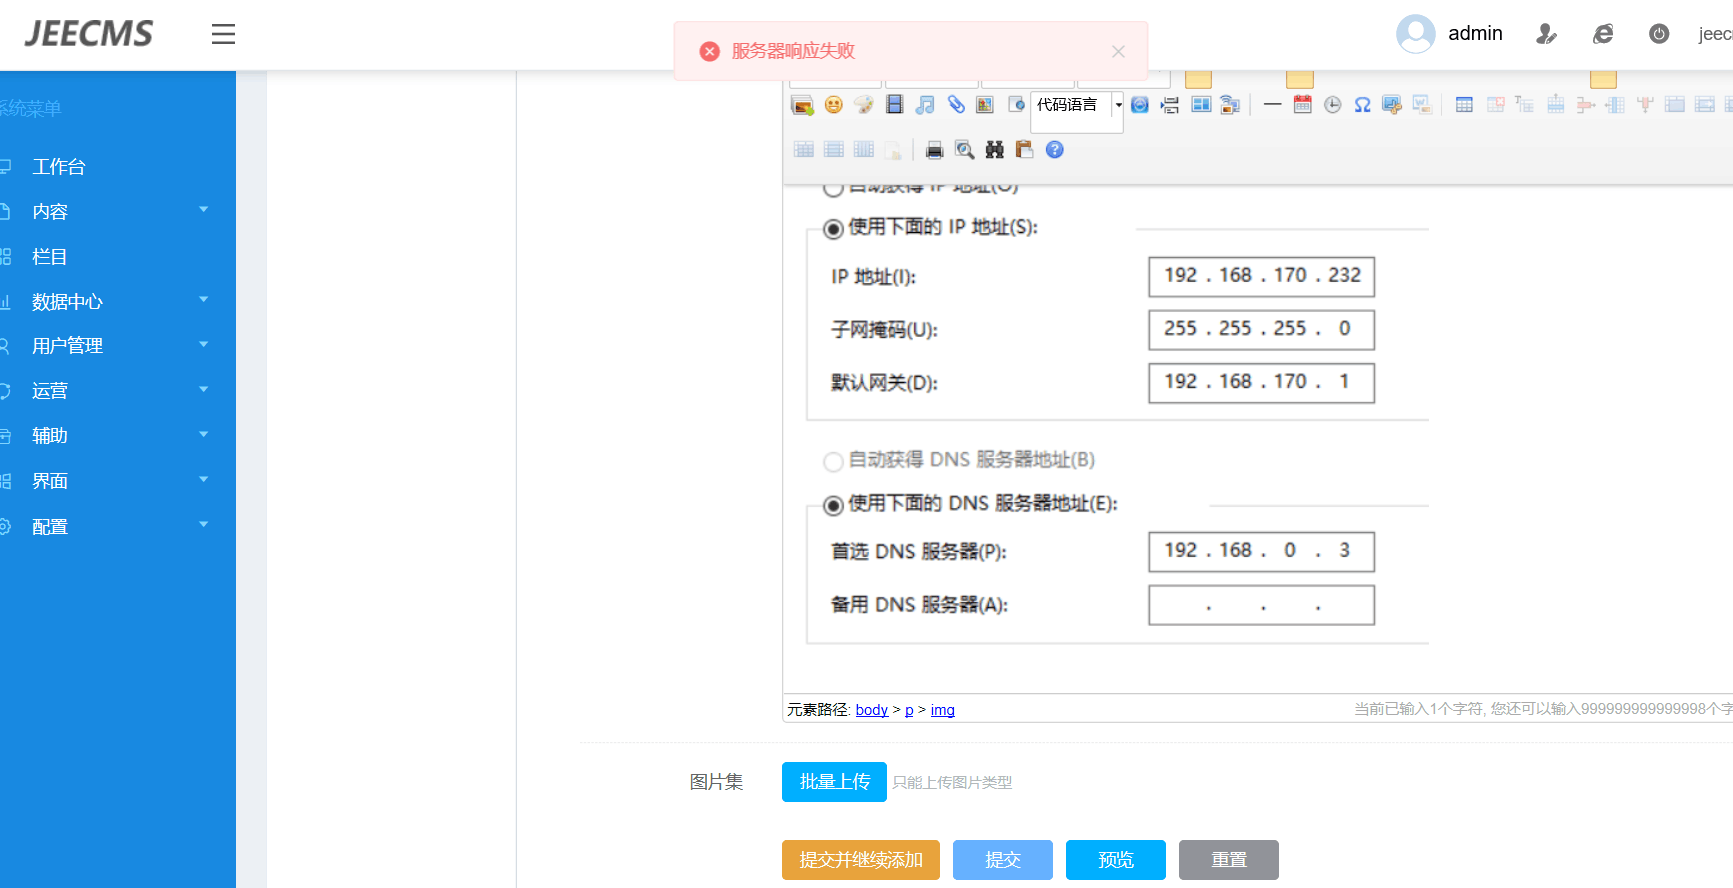The width and height of the screenshot is (1733, 888).
Task: Click the body link in element path
Action: (x=871, y=710)
